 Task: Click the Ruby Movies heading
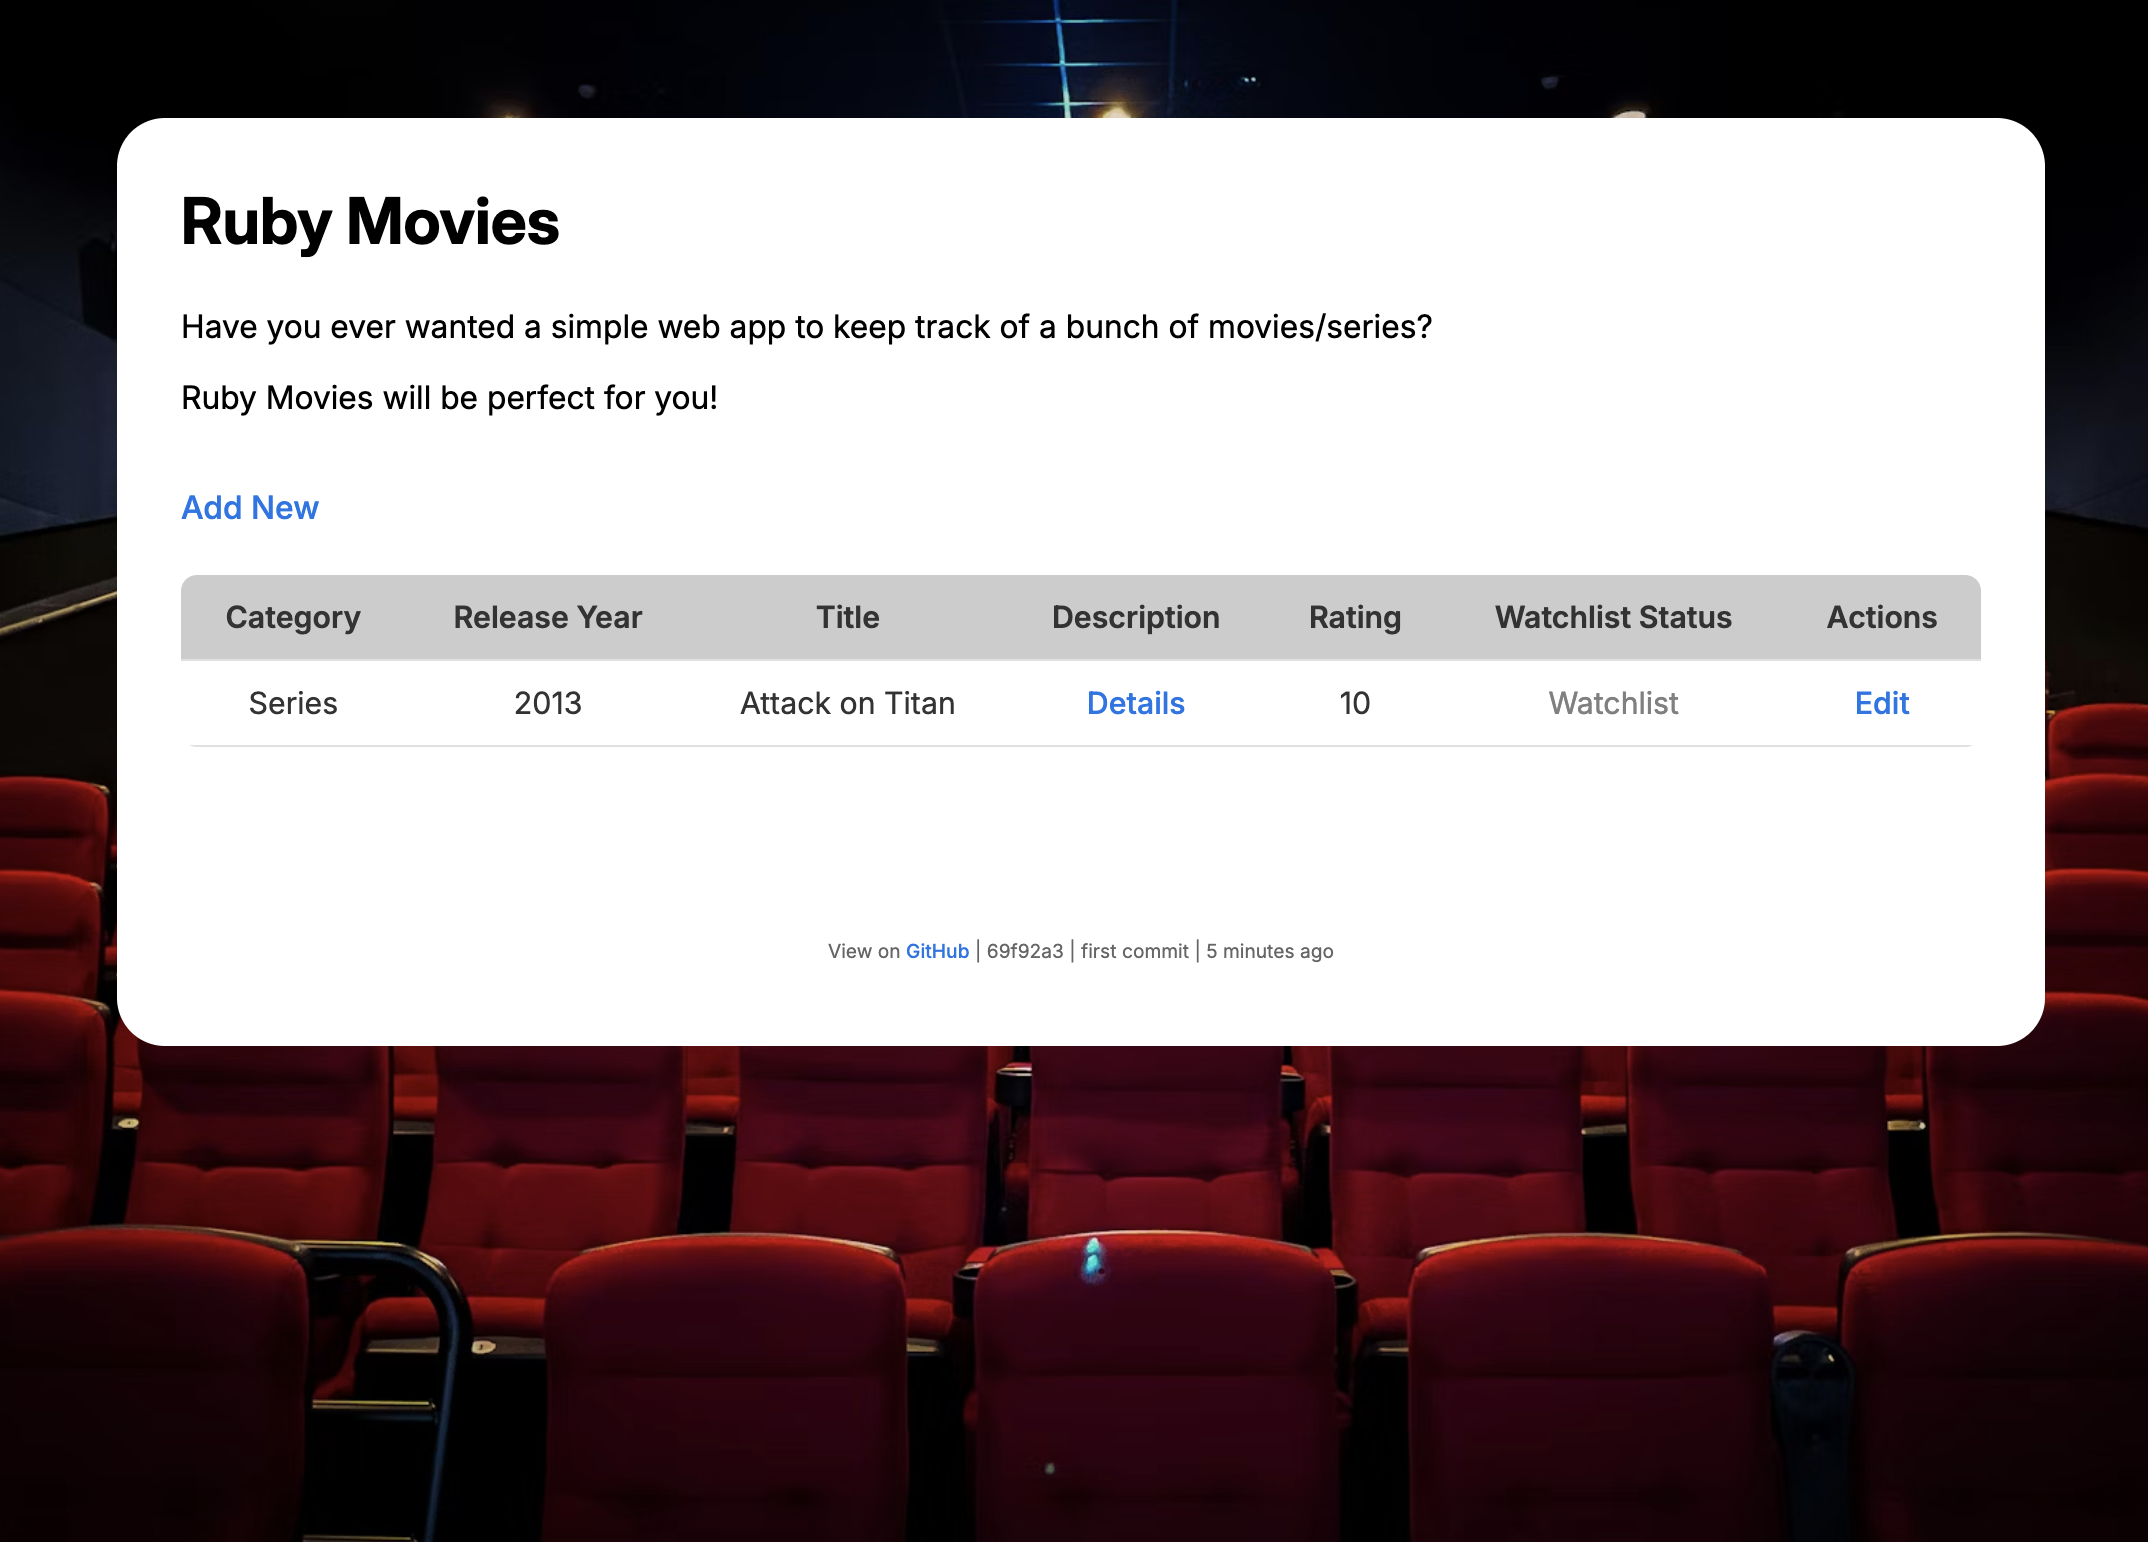(370, 222)
